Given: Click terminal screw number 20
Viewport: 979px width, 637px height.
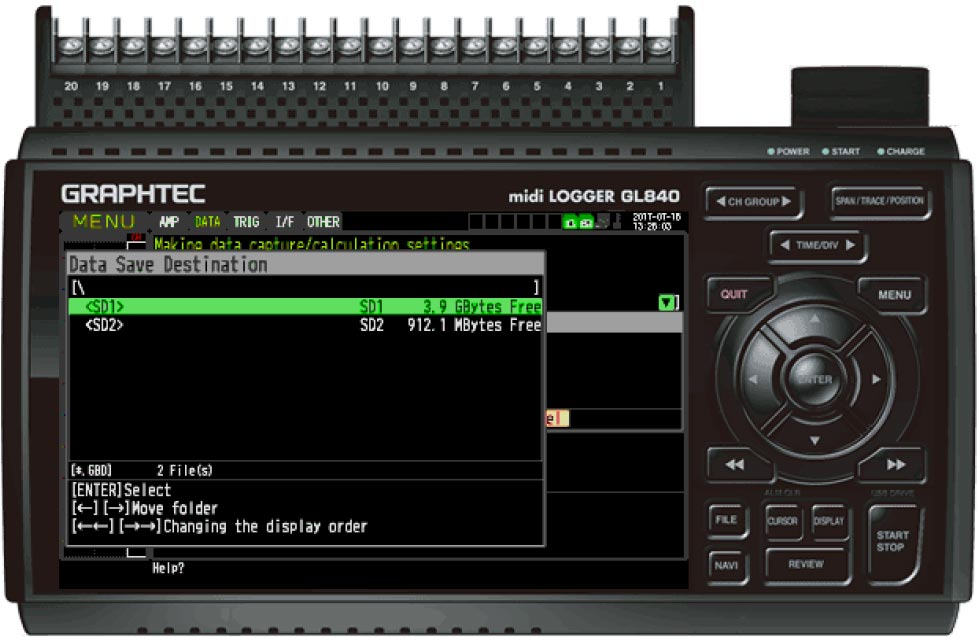Looking at the screenshot, I should click(x=71, y=46).
